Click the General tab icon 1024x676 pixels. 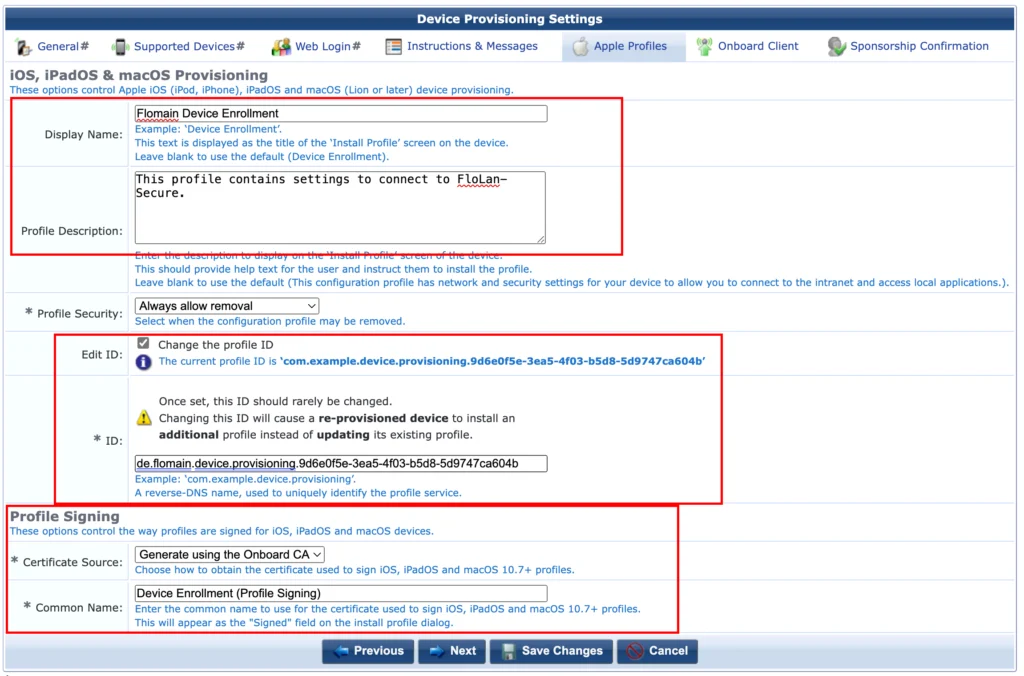click(23, 47)
